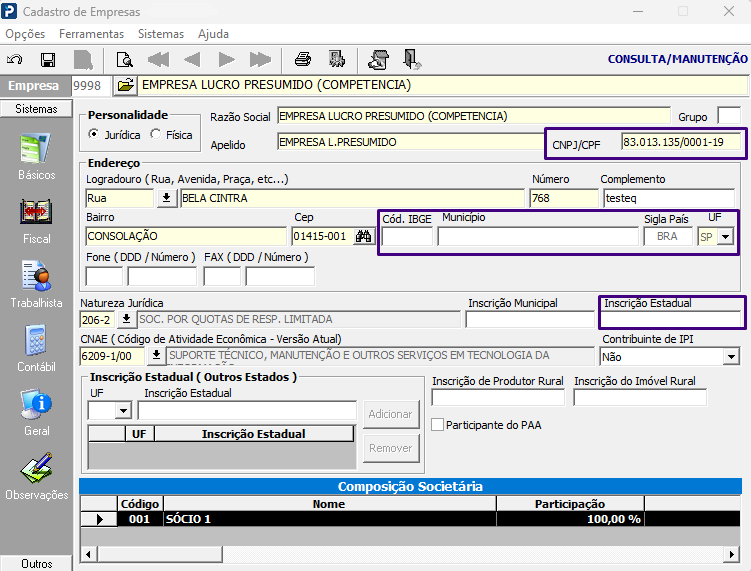Image resolution: width=751 pixels, height=571 pixels.
Task: Check the Participante do PAA checkbox
Action: 437,425
